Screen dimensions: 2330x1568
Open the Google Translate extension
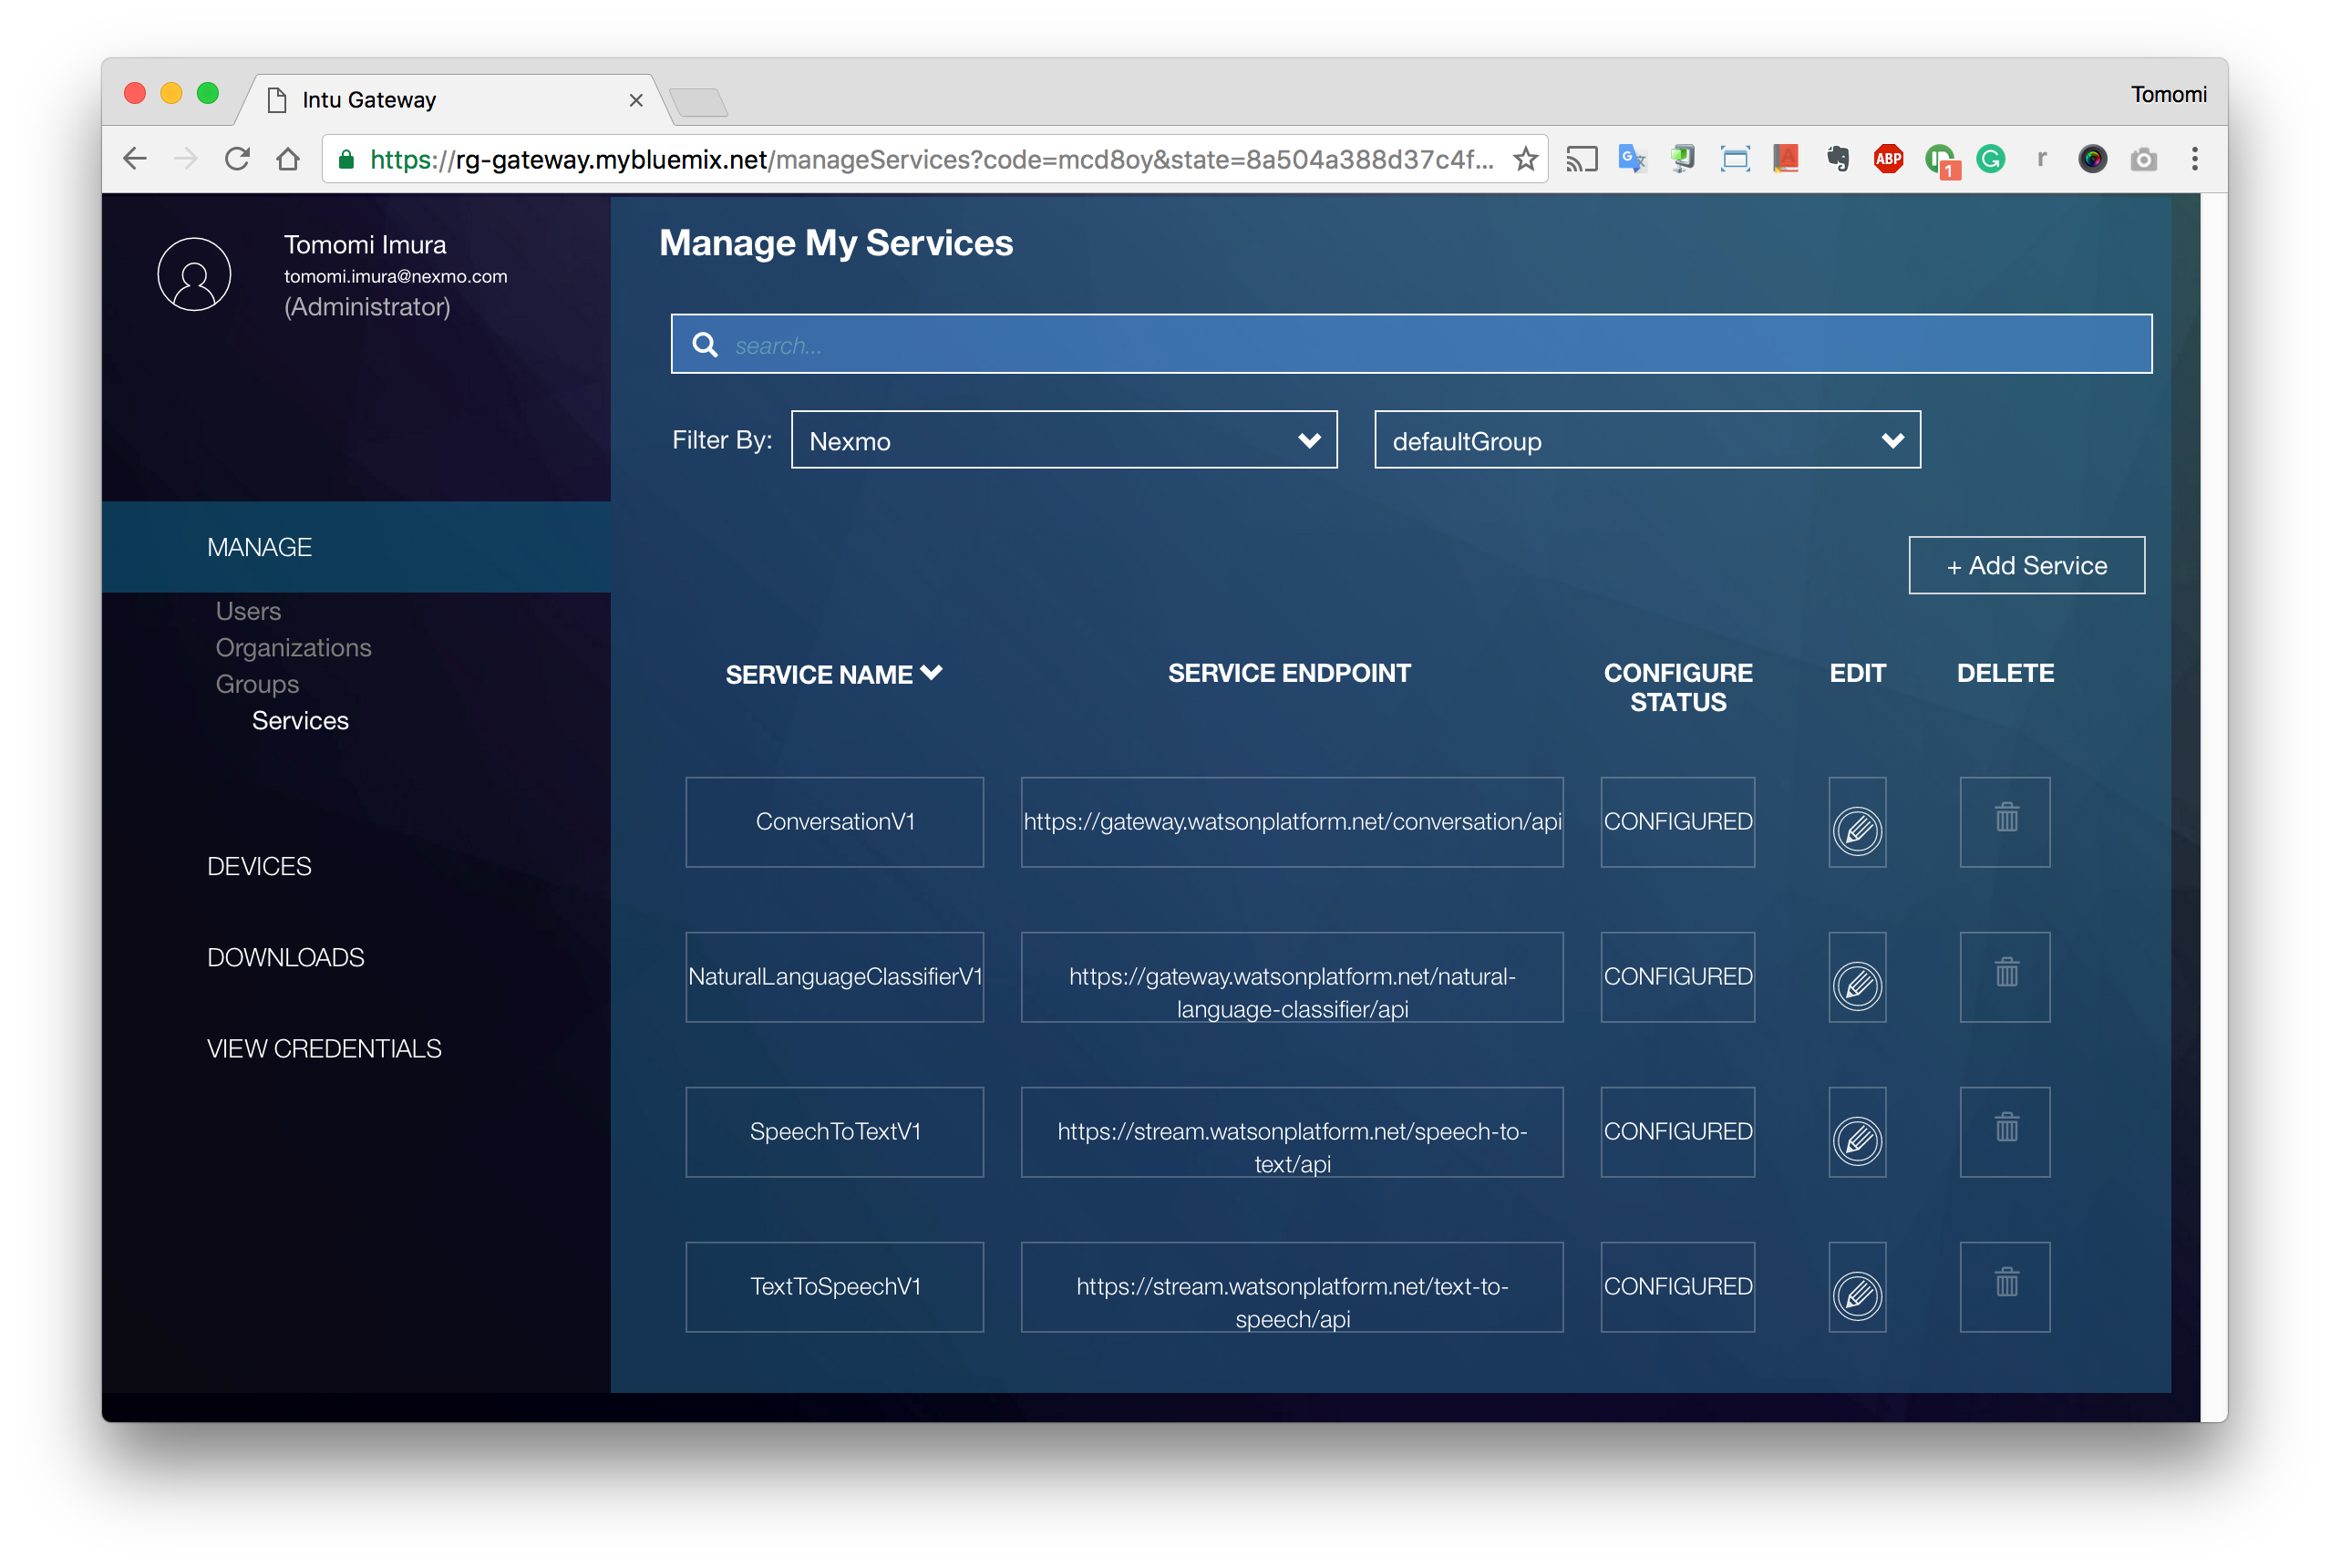1632,159
